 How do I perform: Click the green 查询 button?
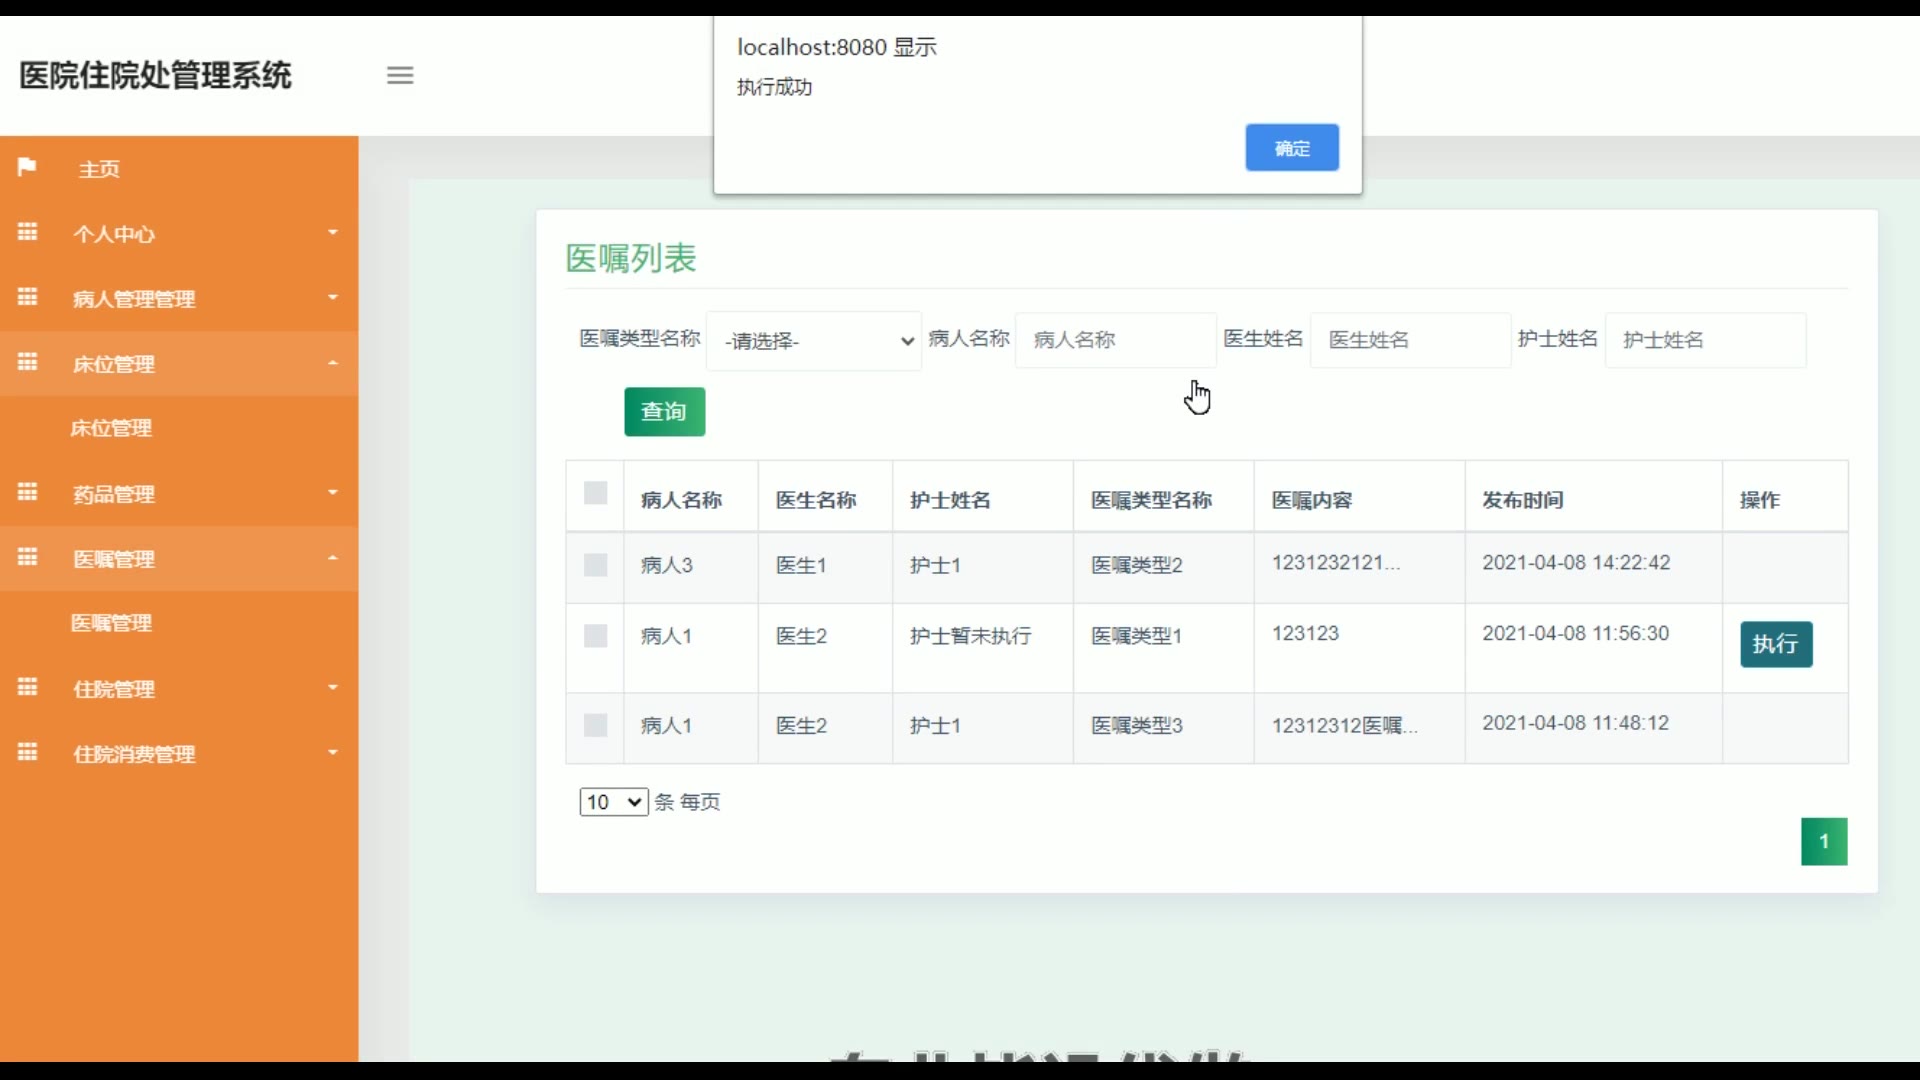coord(664,412)
